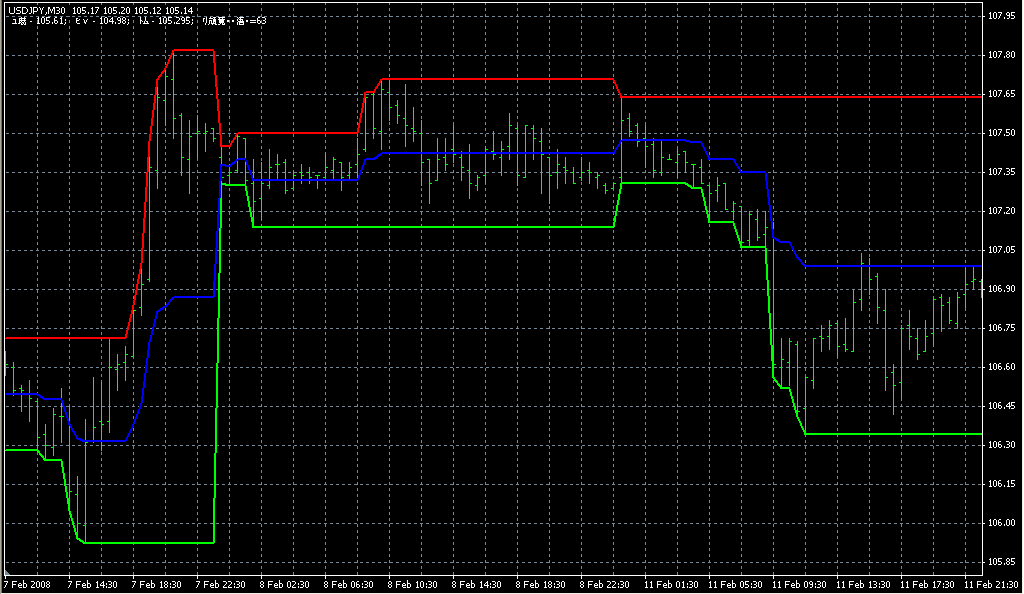Click the 107.05 price axis label
Viewport: 1024px width, 594px height.
click(1002, 249)
